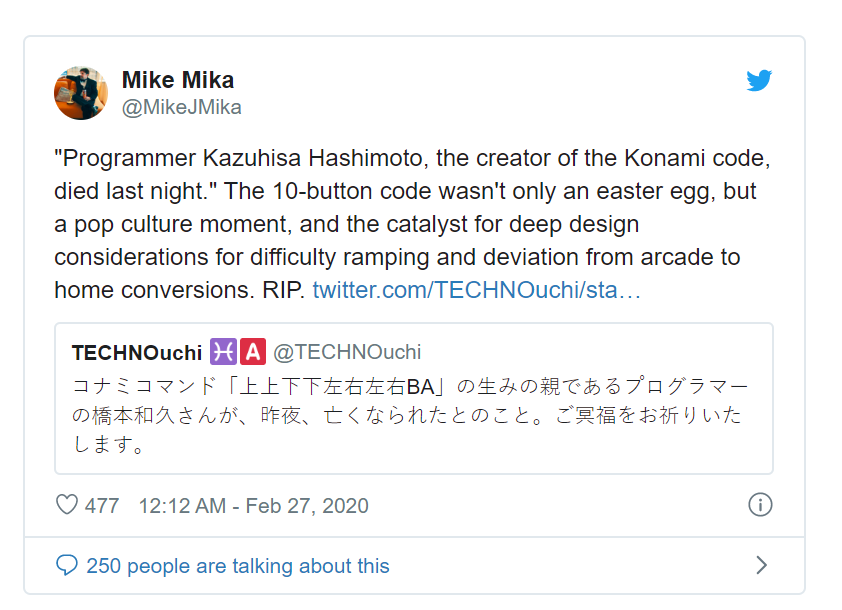Visit the @MikeJMika handle link
842x610 pixels.
tap(181, 107)
